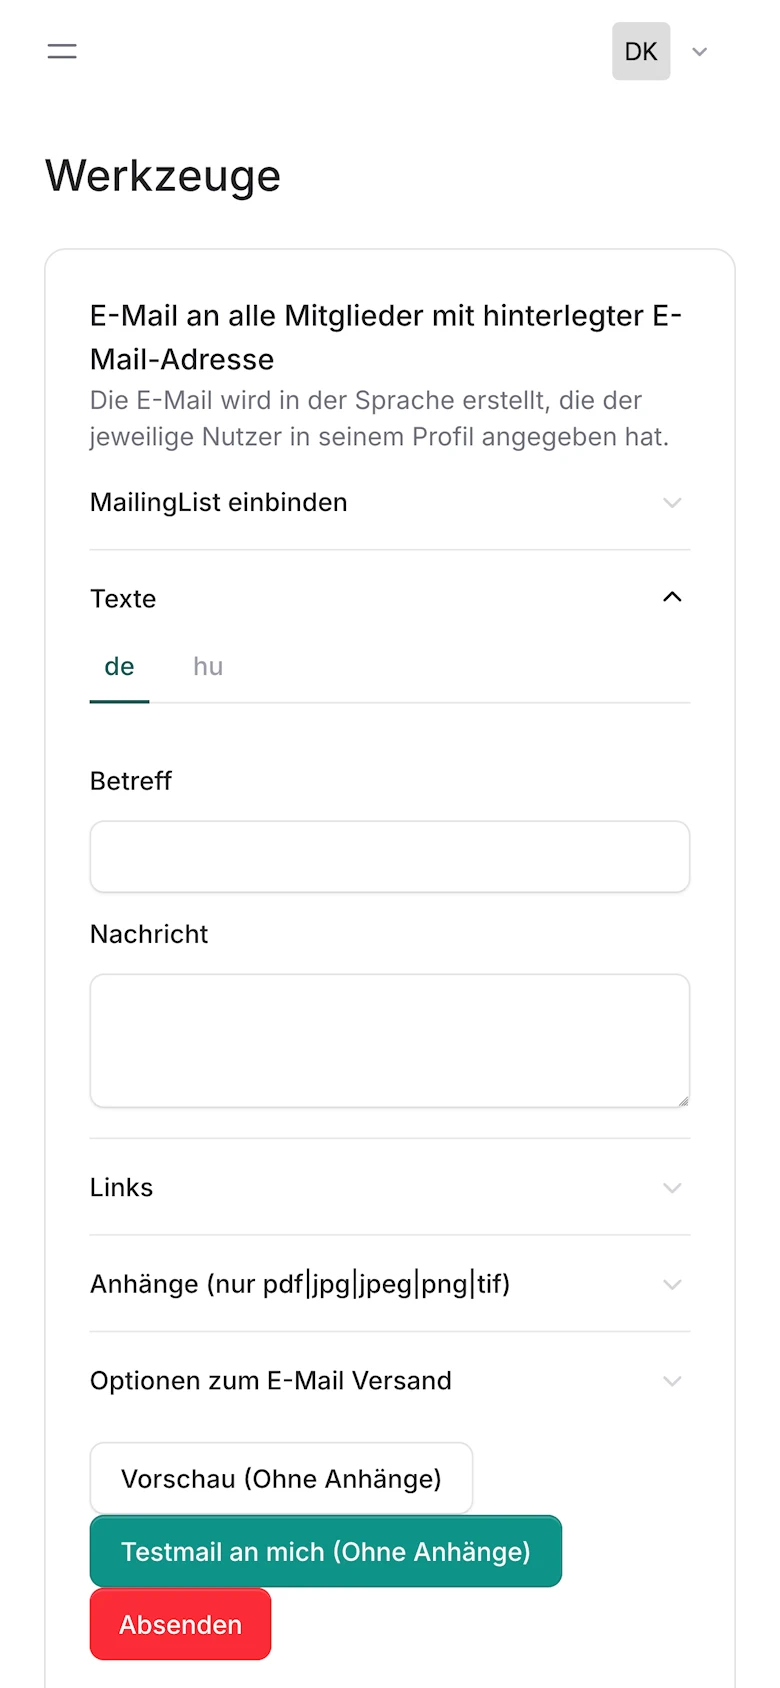Click the red Absenden button

[180, 1624]
